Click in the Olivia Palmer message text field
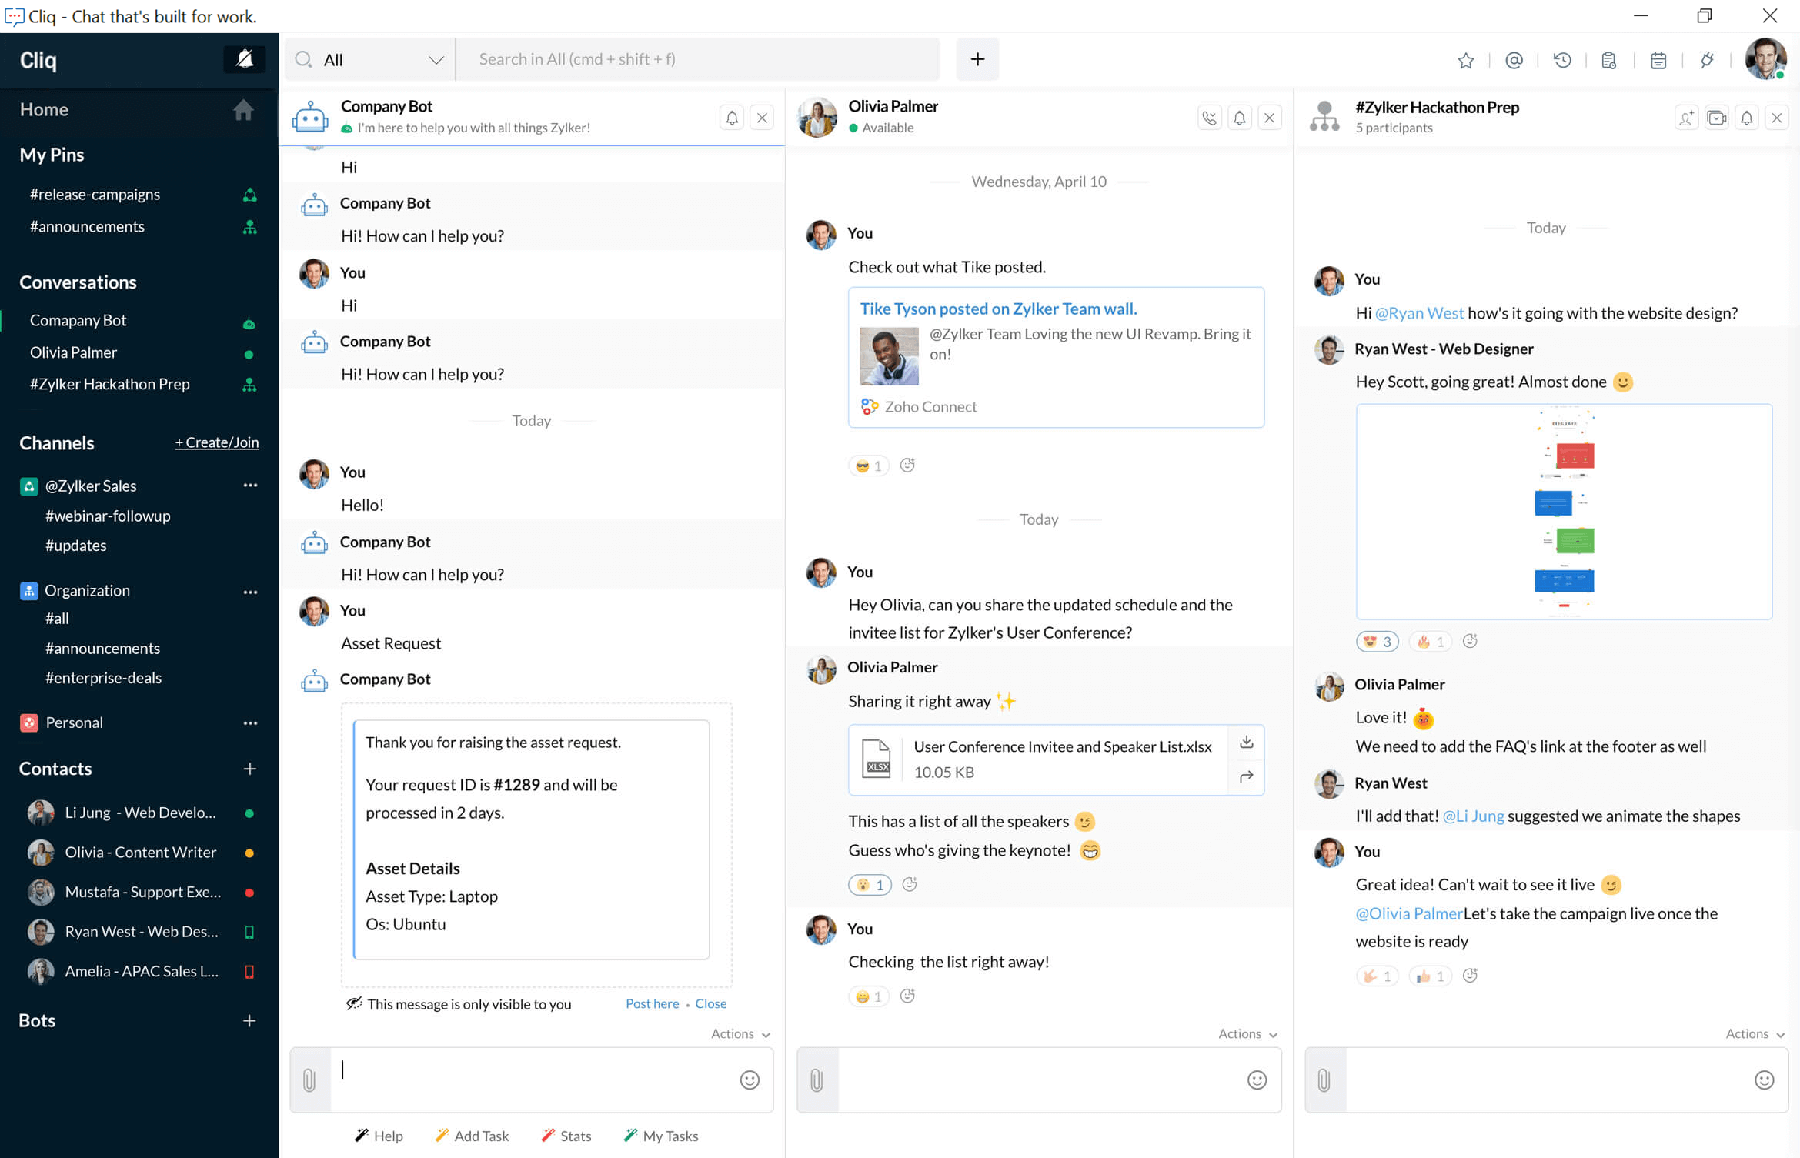1800x1158 pixels. 1040,1080
